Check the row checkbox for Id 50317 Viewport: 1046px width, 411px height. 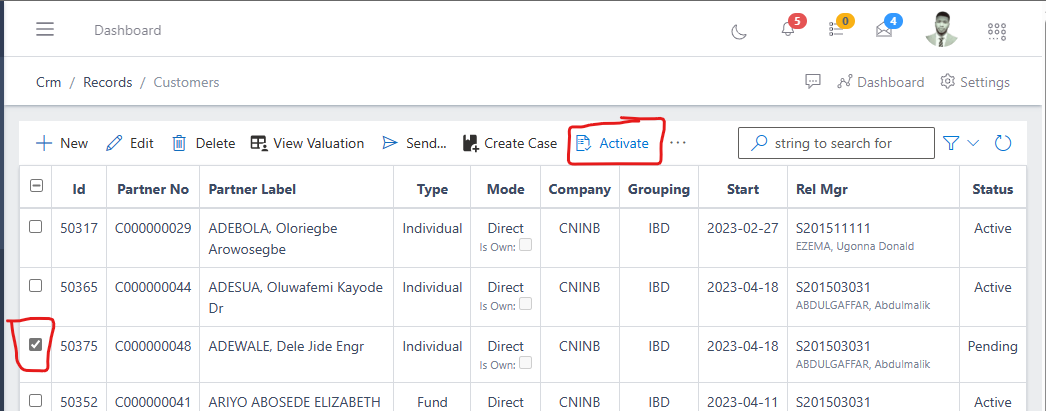[x=36, y=227]
